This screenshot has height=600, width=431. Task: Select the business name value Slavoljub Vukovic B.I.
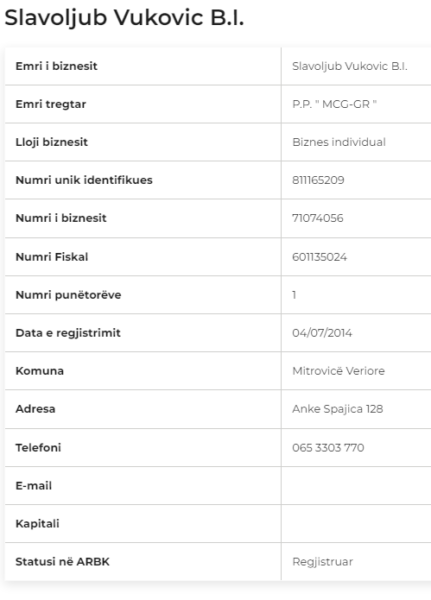pos(349,66)
